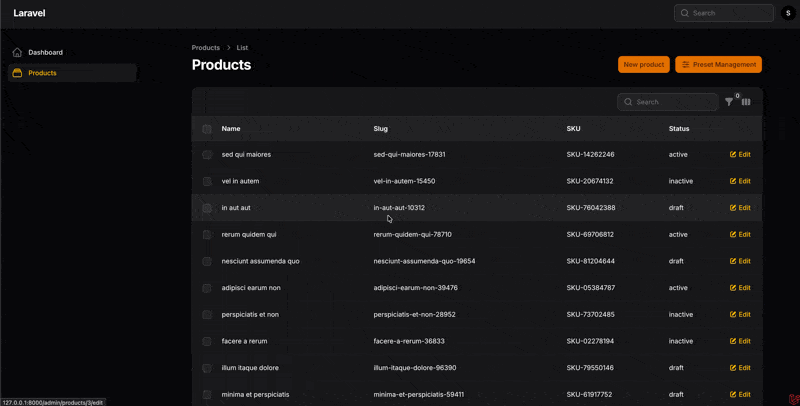The image size is (800, 406).
Task: Select the 'sed qui maiores' row checkbox
Action: tap(207, 155)
